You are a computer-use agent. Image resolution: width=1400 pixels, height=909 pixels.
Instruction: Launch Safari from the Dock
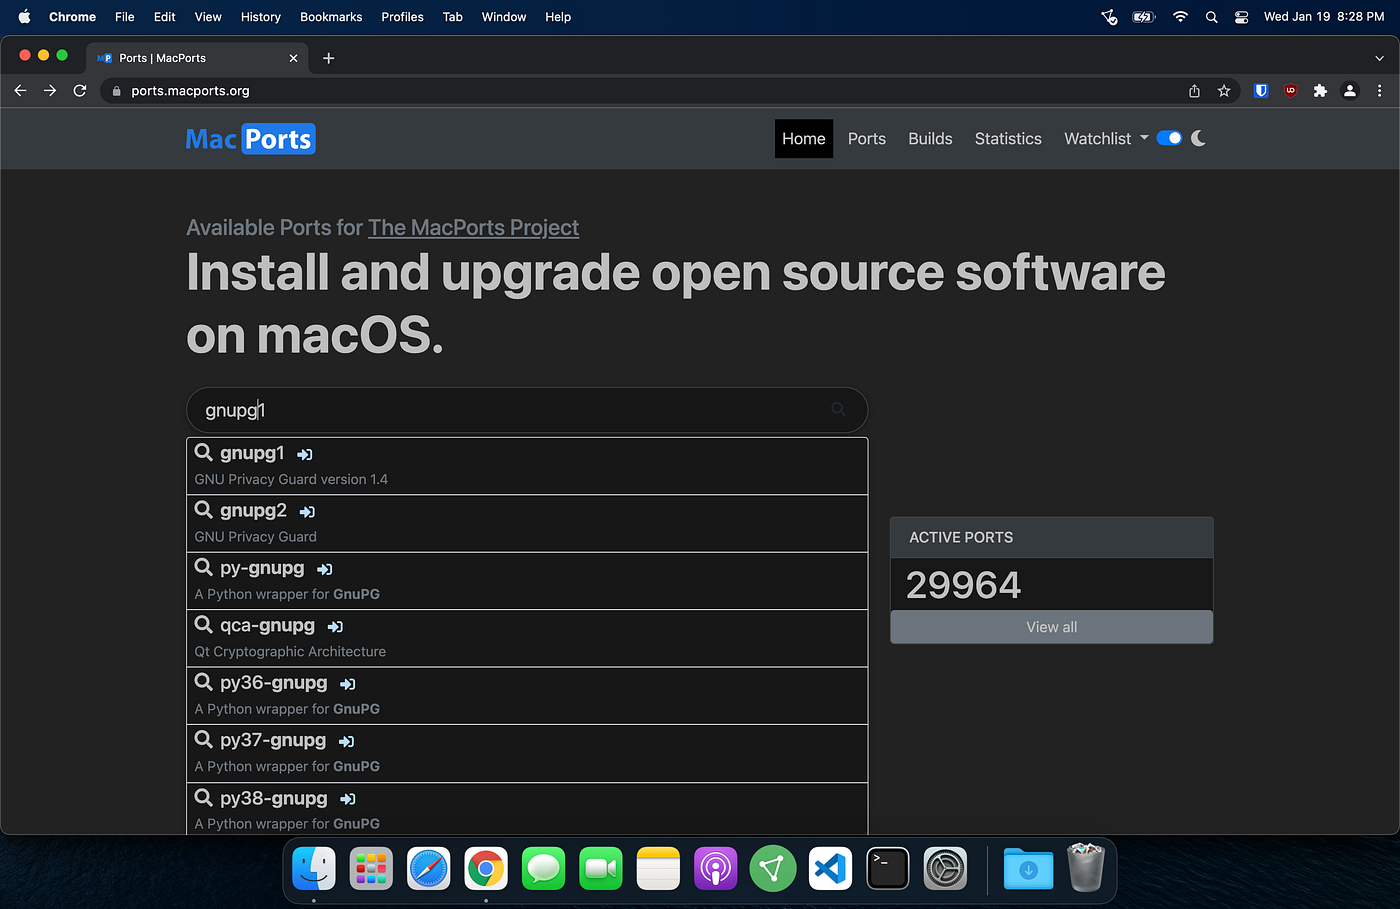coord(428,868)
